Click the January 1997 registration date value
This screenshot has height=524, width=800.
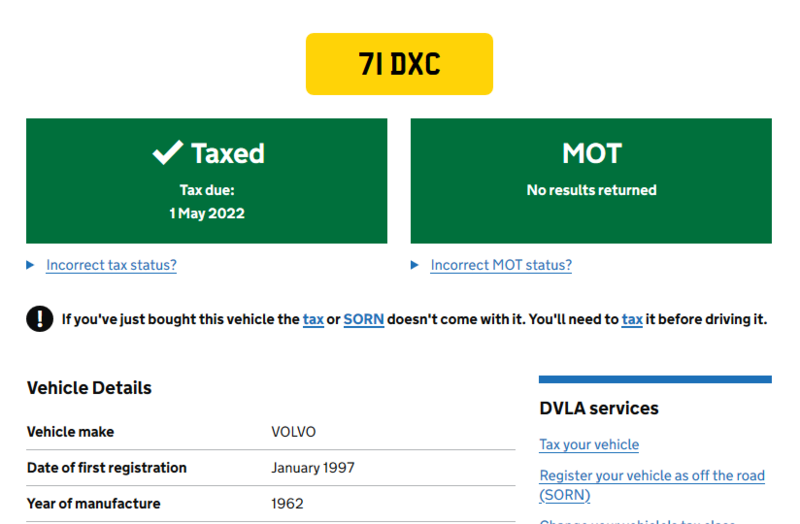312,467
